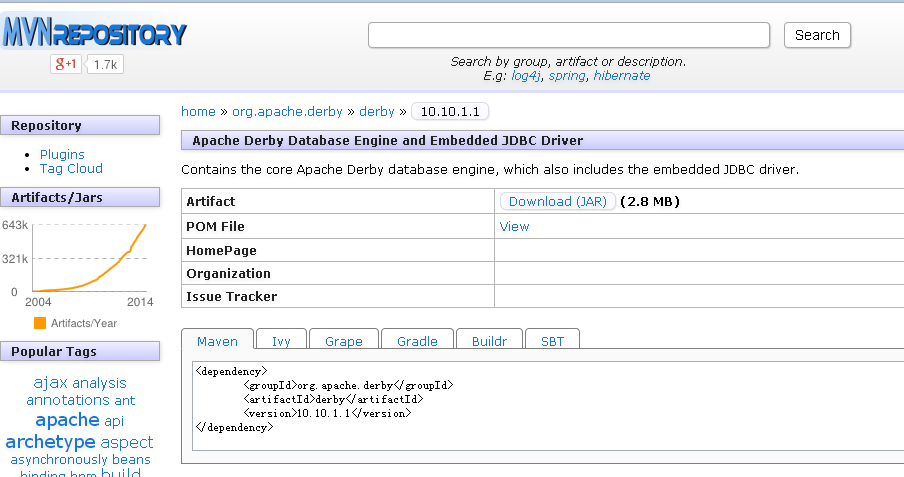Screen dimensions: 904x477
Task: Click the (2.8 MB) file size text
Action: coord(650,201)
